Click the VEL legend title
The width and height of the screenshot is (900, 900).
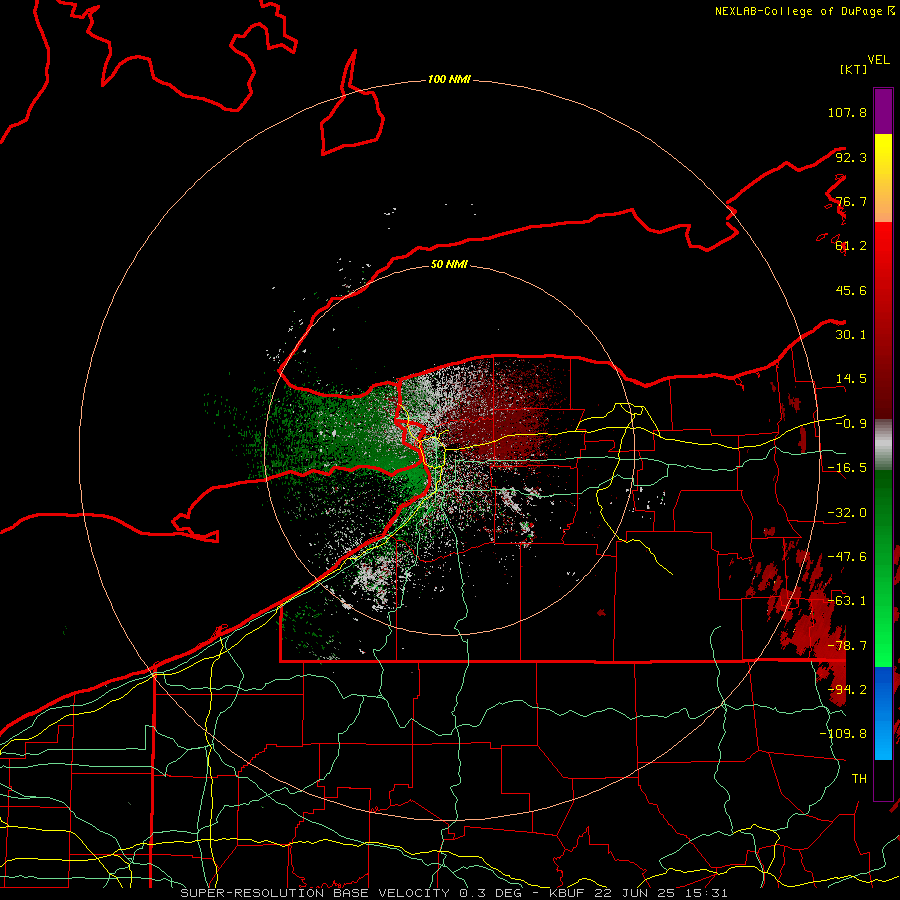pyautogui.click(x=878, y=60)
